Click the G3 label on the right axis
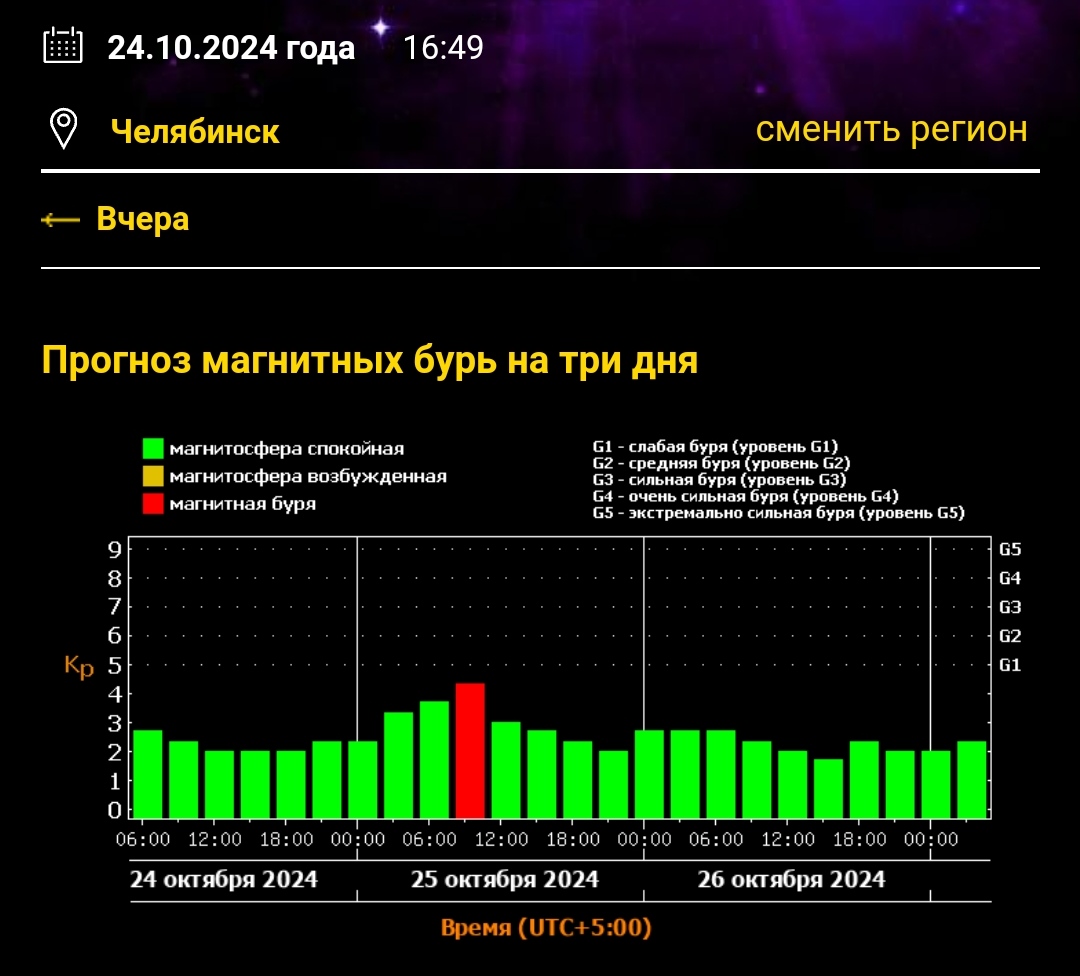The height and width of the screenshot is (976, 1080). 1010,608
